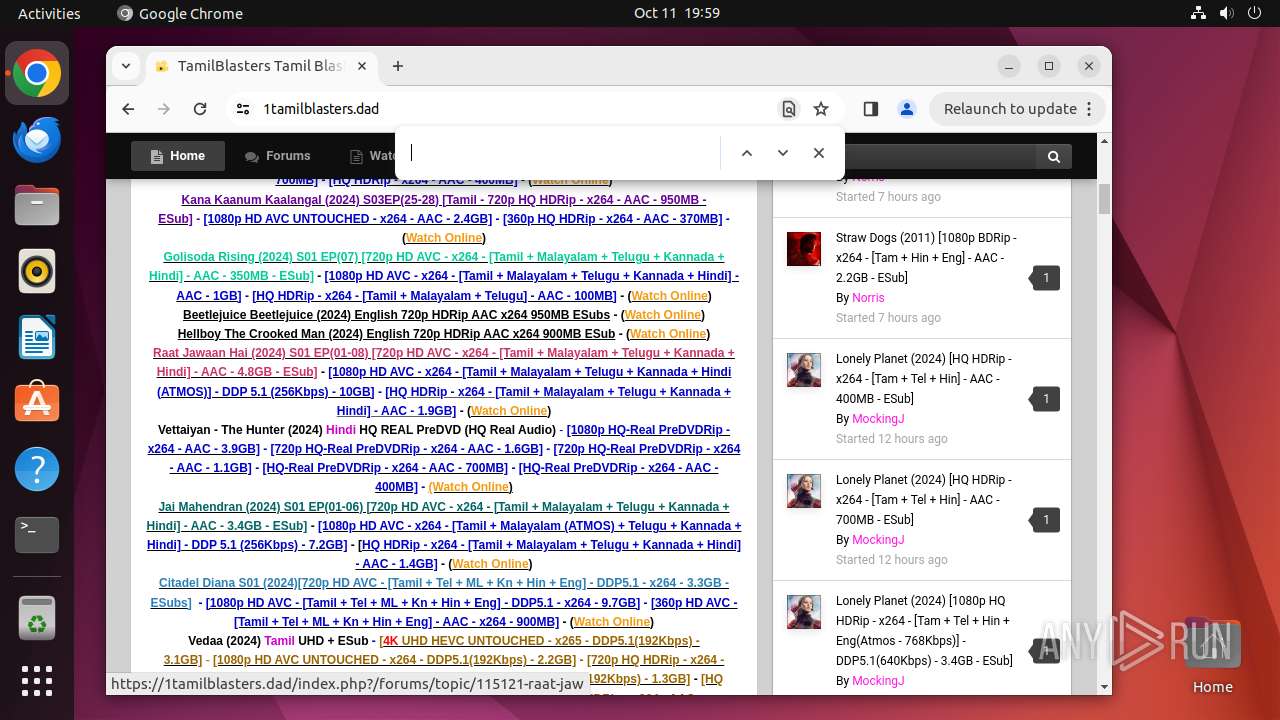
Task: Open Trash from the dock
Action: [37, 617]
